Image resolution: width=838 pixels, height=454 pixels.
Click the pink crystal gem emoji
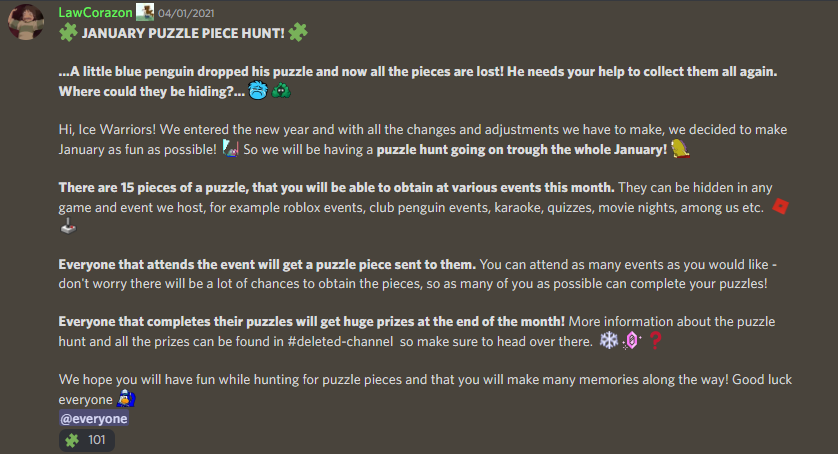[x=632, y=341]
